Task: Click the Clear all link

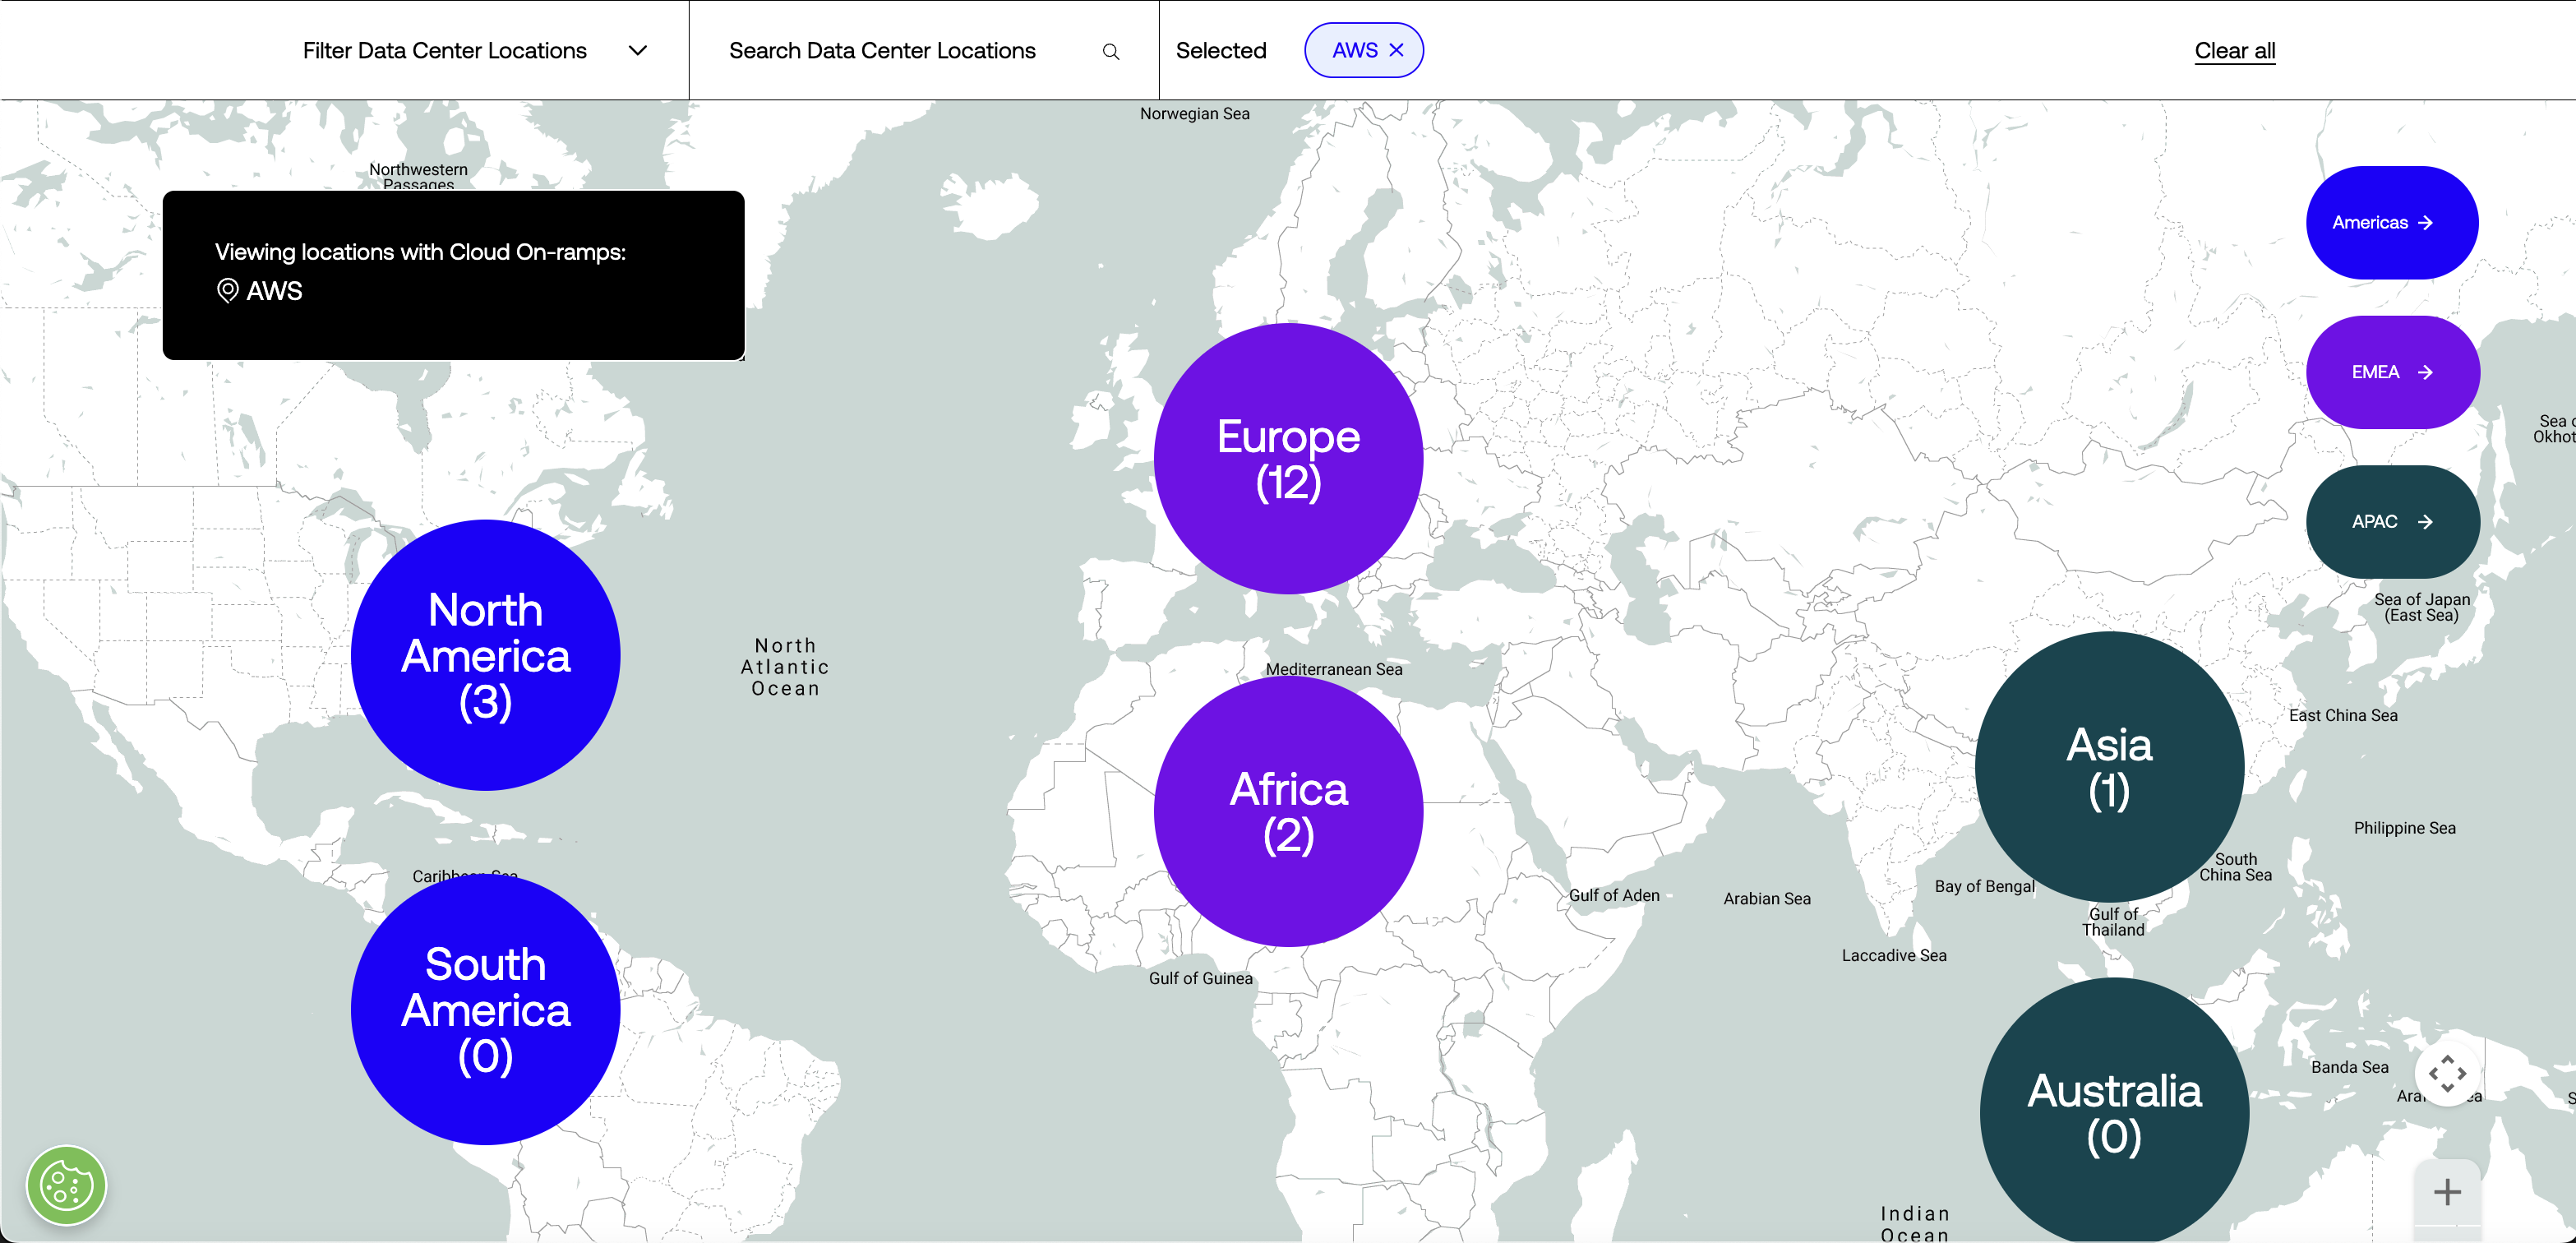Action: [x=2235, y=50]
